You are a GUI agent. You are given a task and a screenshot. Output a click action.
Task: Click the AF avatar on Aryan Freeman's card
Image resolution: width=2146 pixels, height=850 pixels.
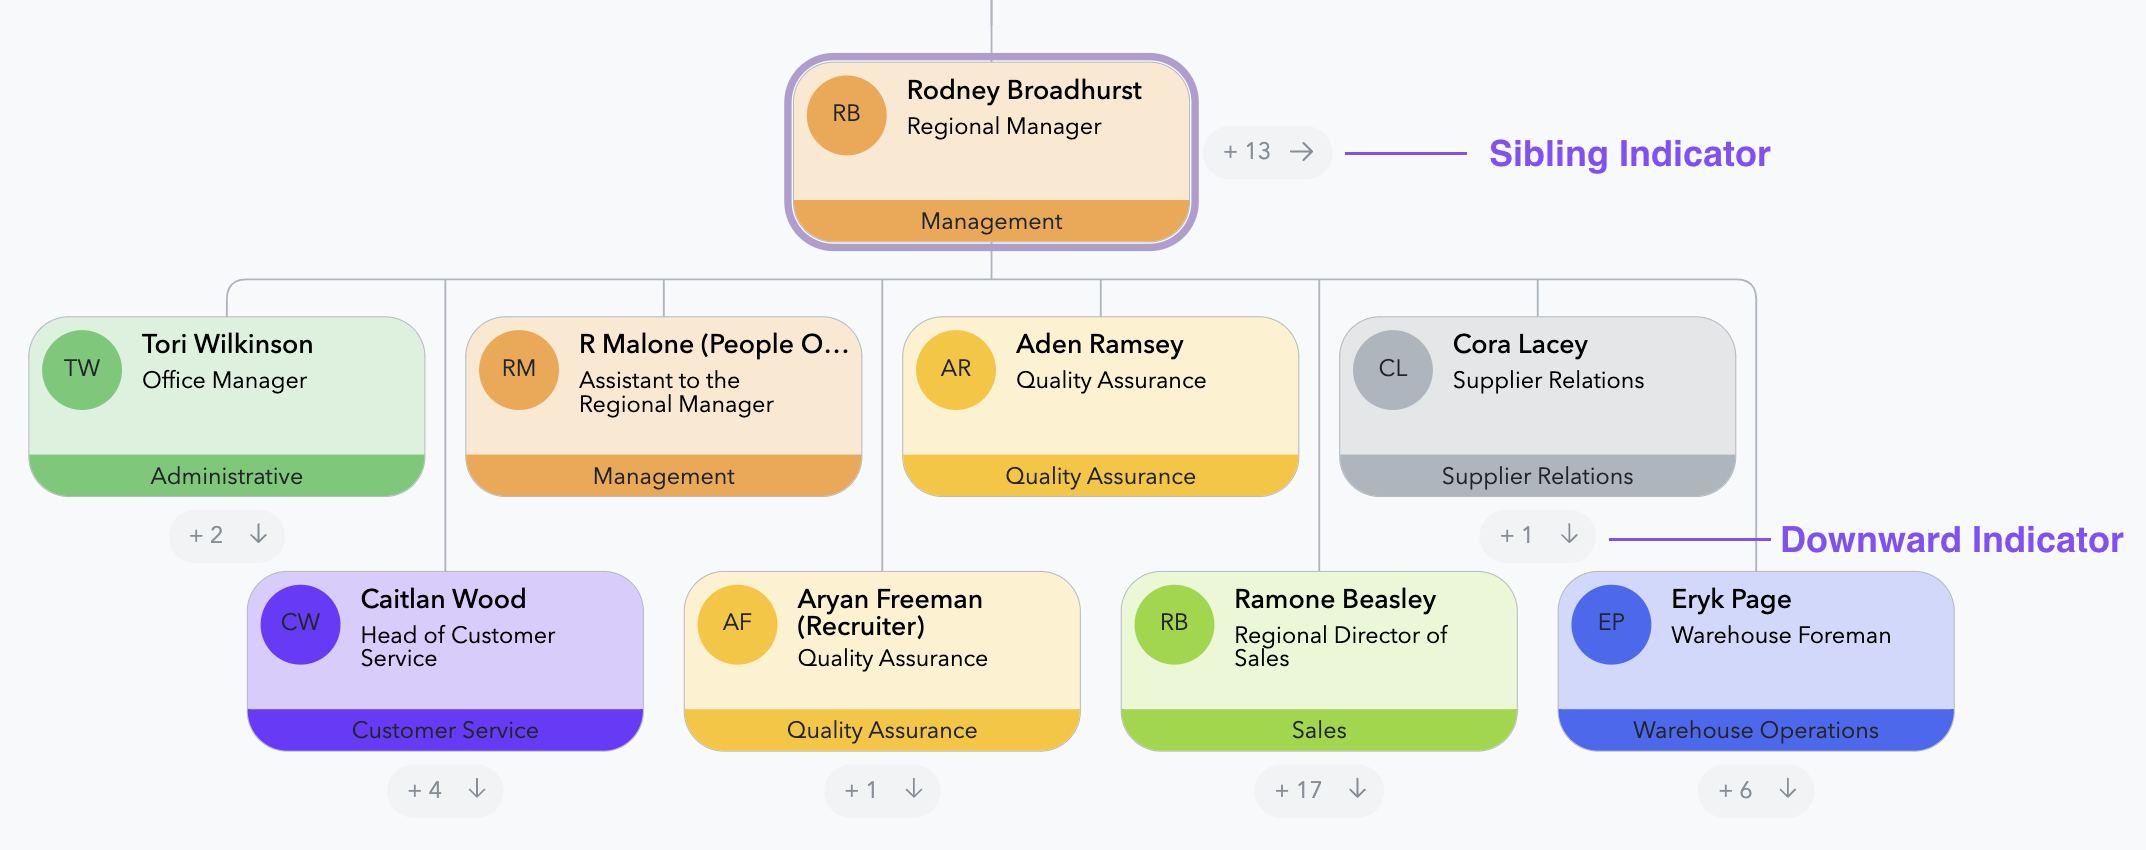click(x=737, y=623)
